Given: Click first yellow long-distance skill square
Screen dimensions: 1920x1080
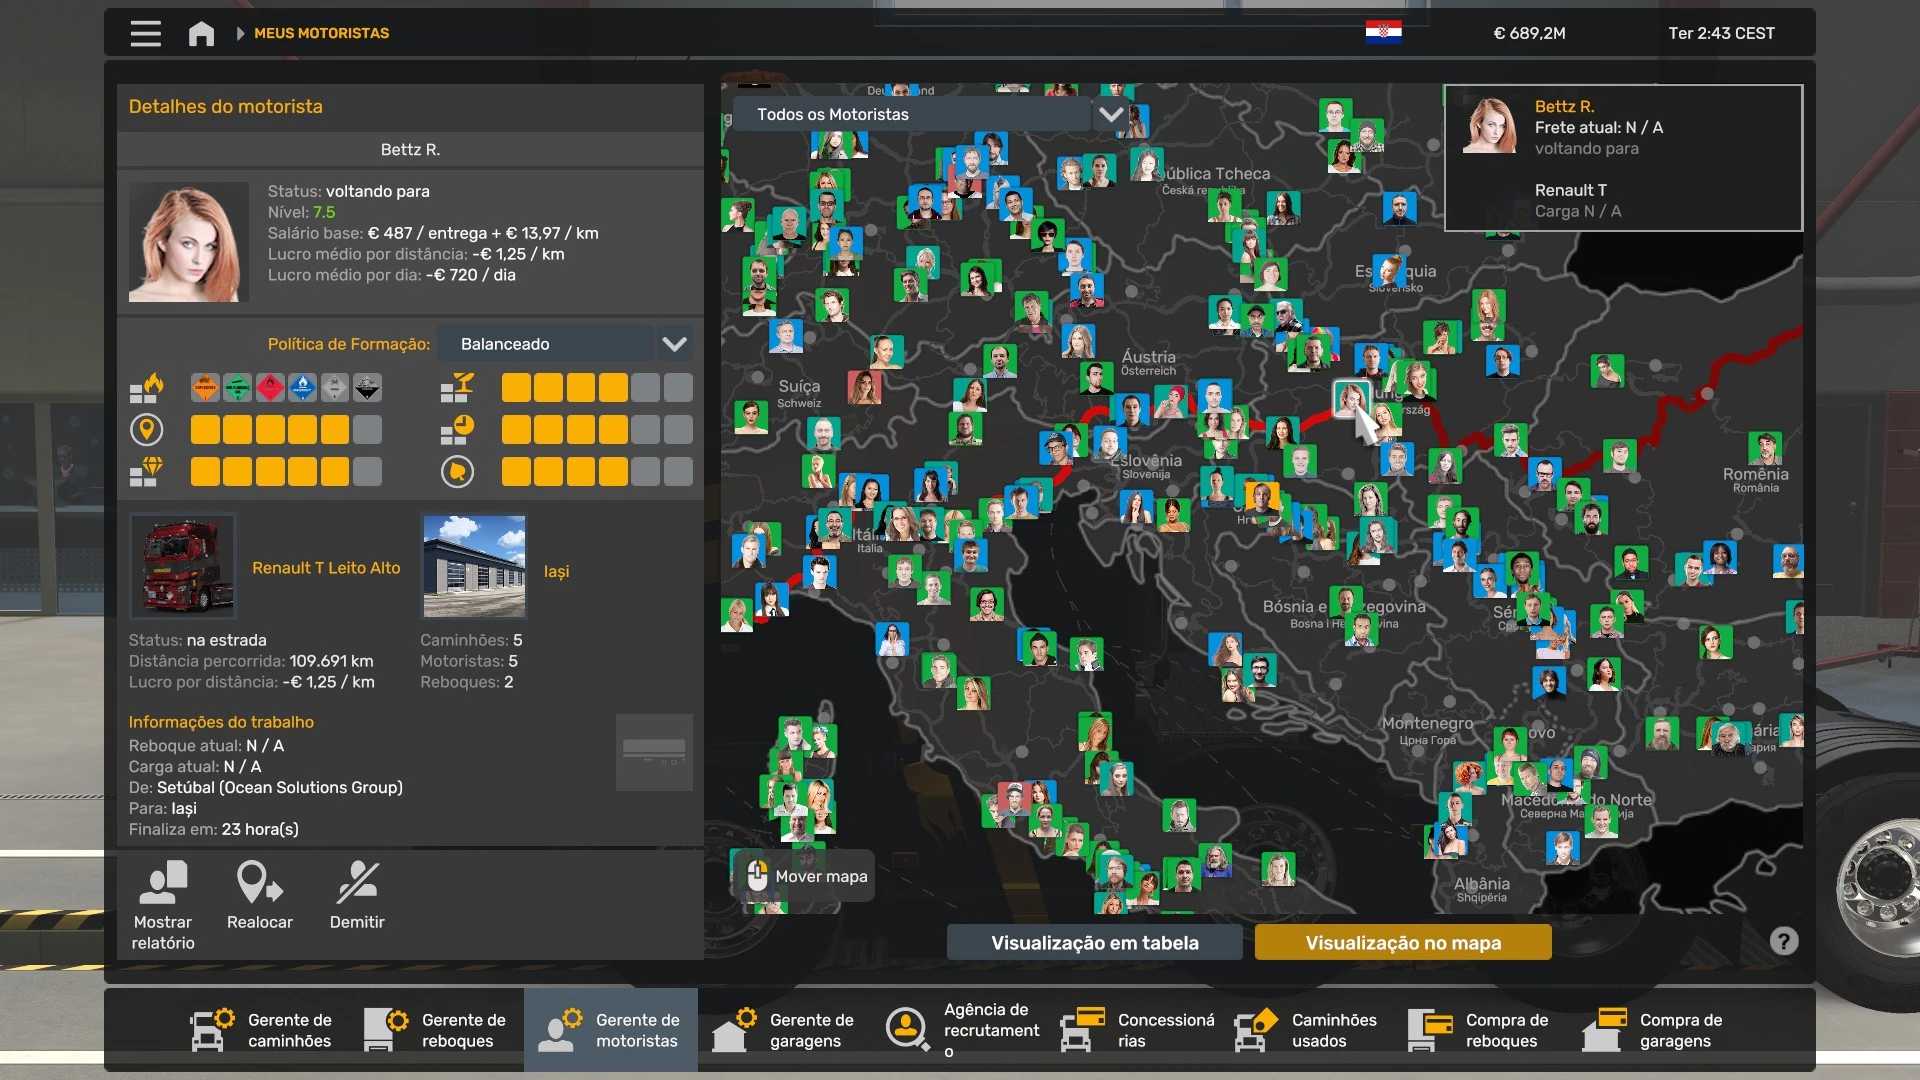Looking at the screenshot, I should tap(205, 430).
